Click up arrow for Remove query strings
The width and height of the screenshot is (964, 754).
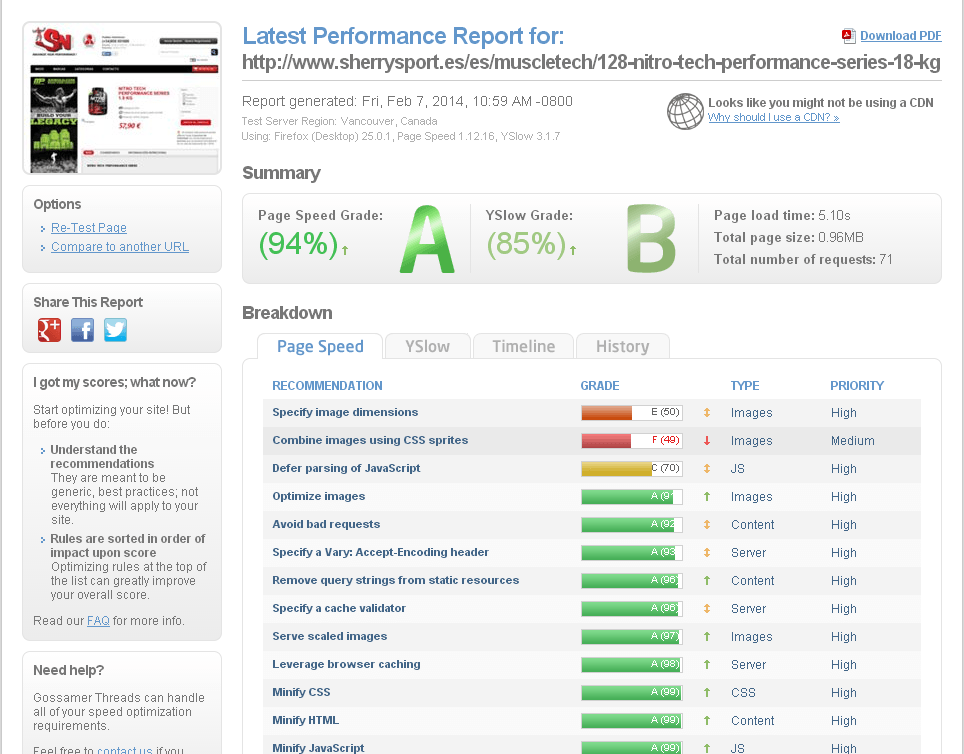pyautogui.click(x=707, y=581)
